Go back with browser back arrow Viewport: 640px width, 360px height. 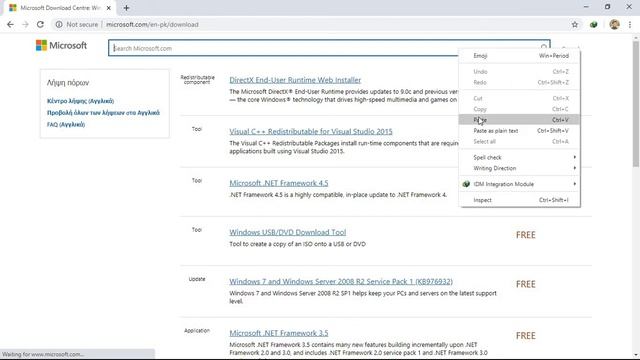(10, 24)
